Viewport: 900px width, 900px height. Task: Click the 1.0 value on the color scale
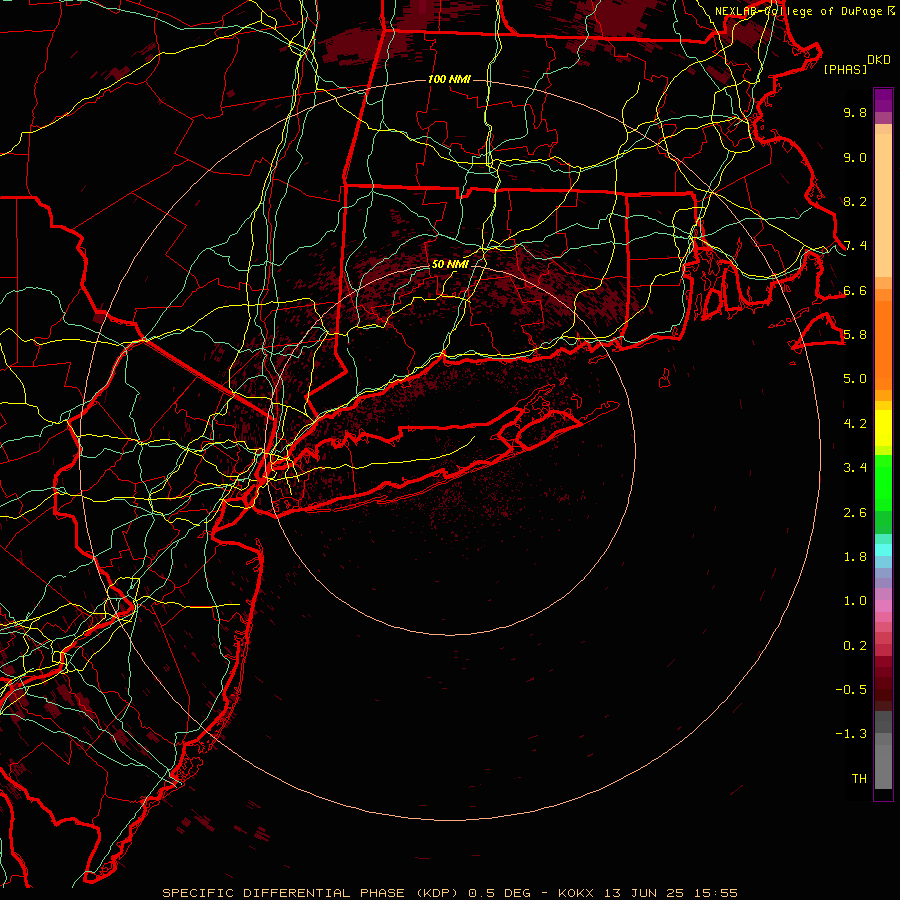pos(855,601)
